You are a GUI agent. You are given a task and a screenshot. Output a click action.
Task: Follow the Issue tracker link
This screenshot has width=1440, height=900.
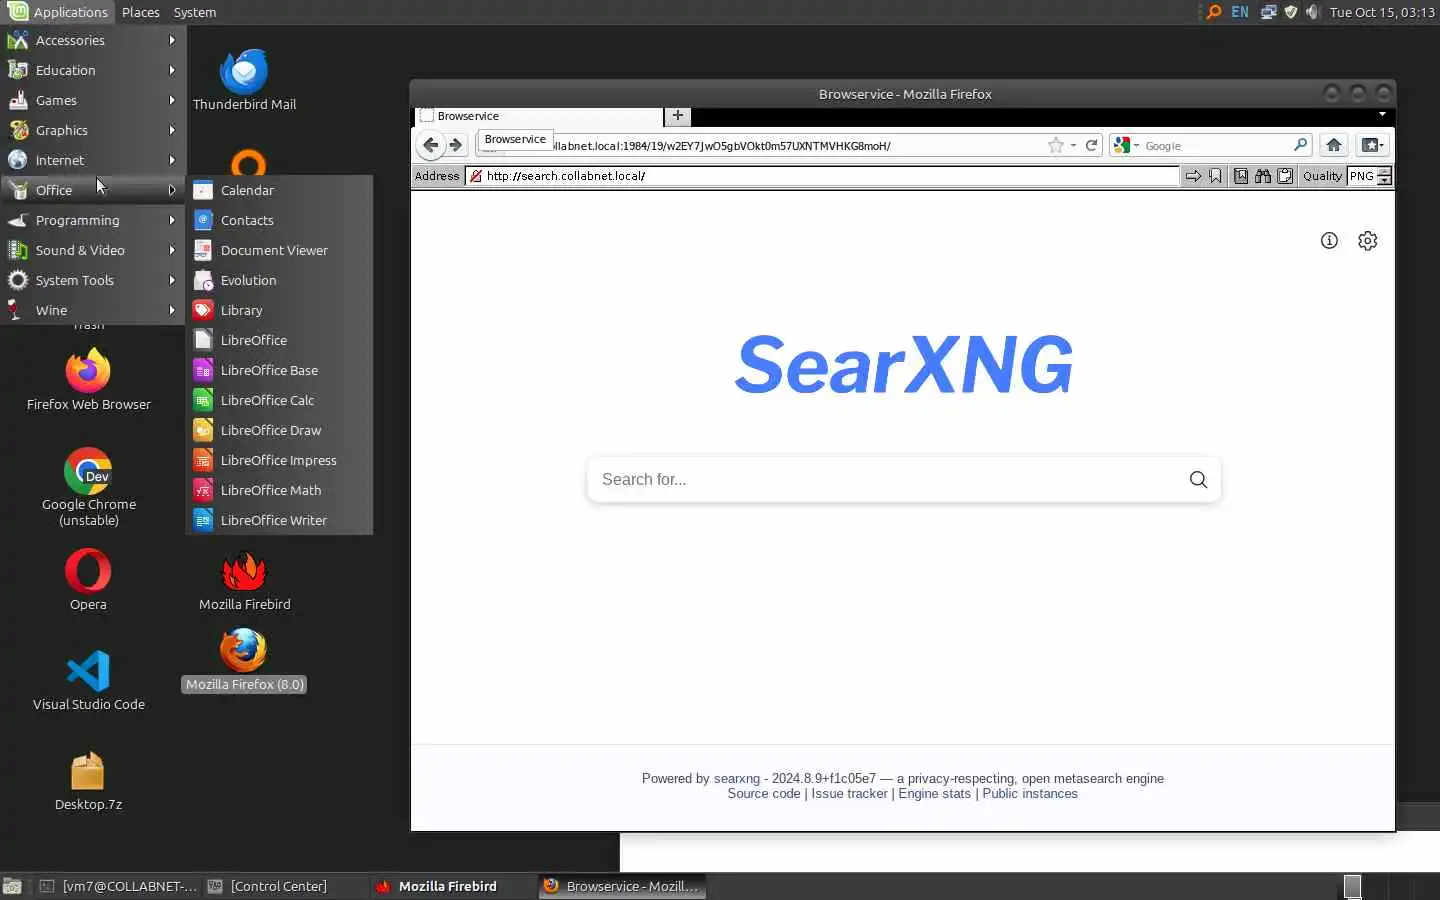pyautogui.click(x=849, y=794)
